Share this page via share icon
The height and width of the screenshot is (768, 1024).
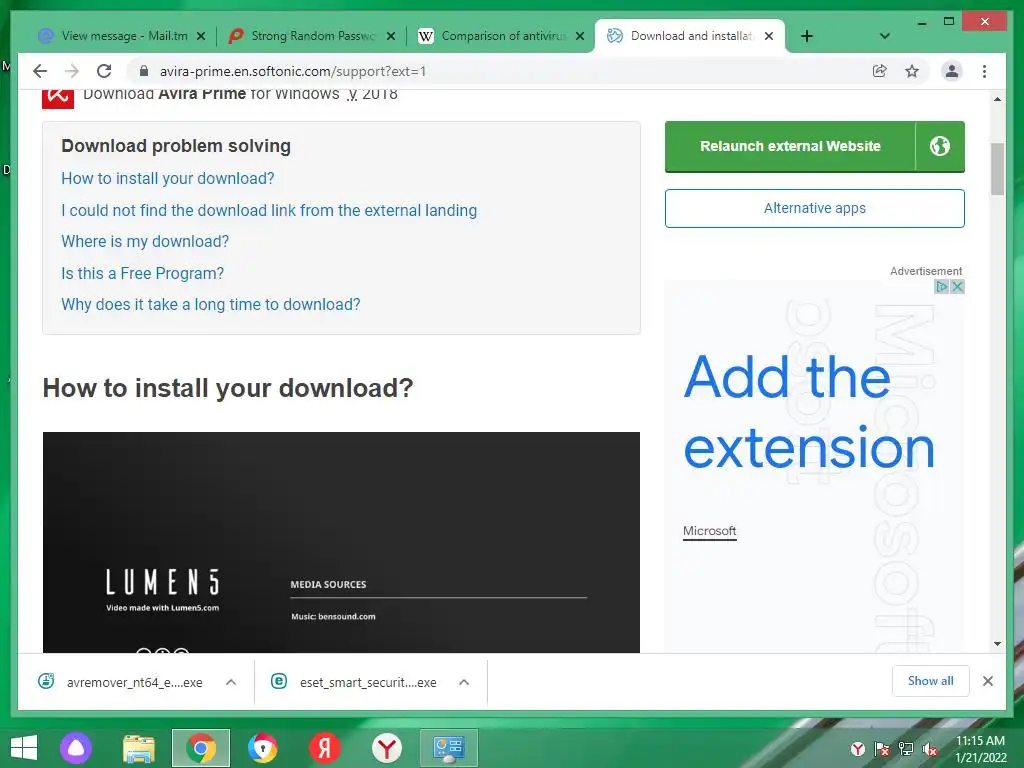coord(880,71)
